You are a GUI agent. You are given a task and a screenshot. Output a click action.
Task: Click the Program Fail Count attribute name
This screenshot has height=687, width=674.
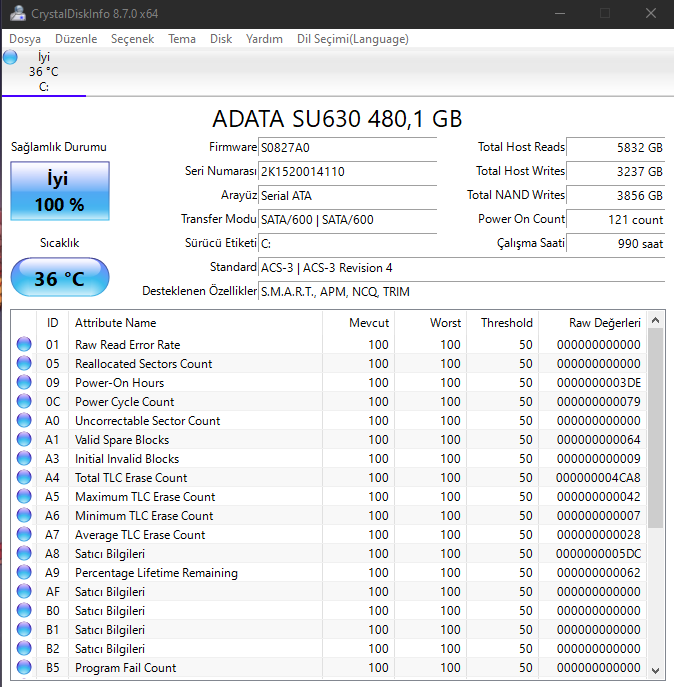(126, 668)
